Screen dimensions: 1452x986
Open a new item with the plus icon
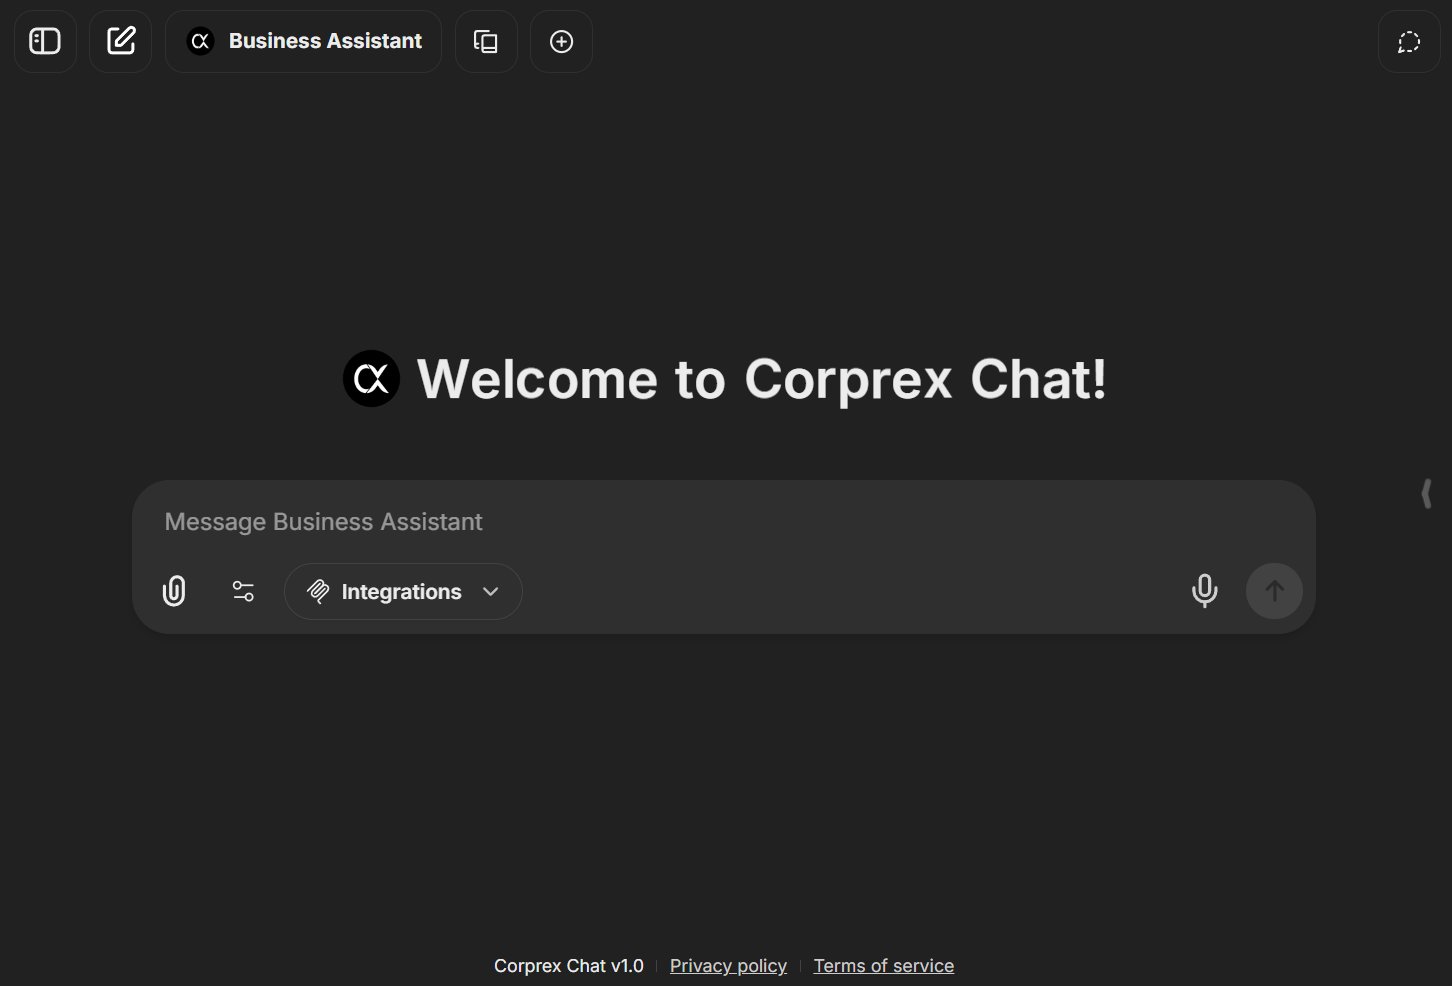pos(561,41)
